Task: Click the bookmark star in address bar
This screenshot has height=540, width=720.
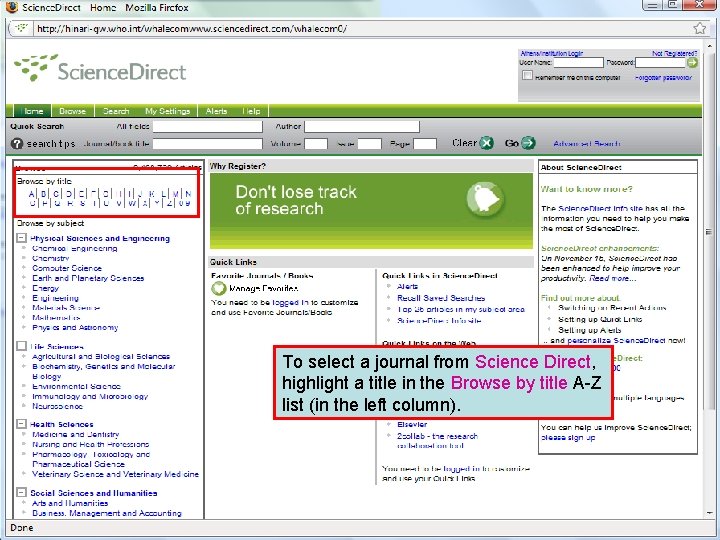Action: pos(700,28)
